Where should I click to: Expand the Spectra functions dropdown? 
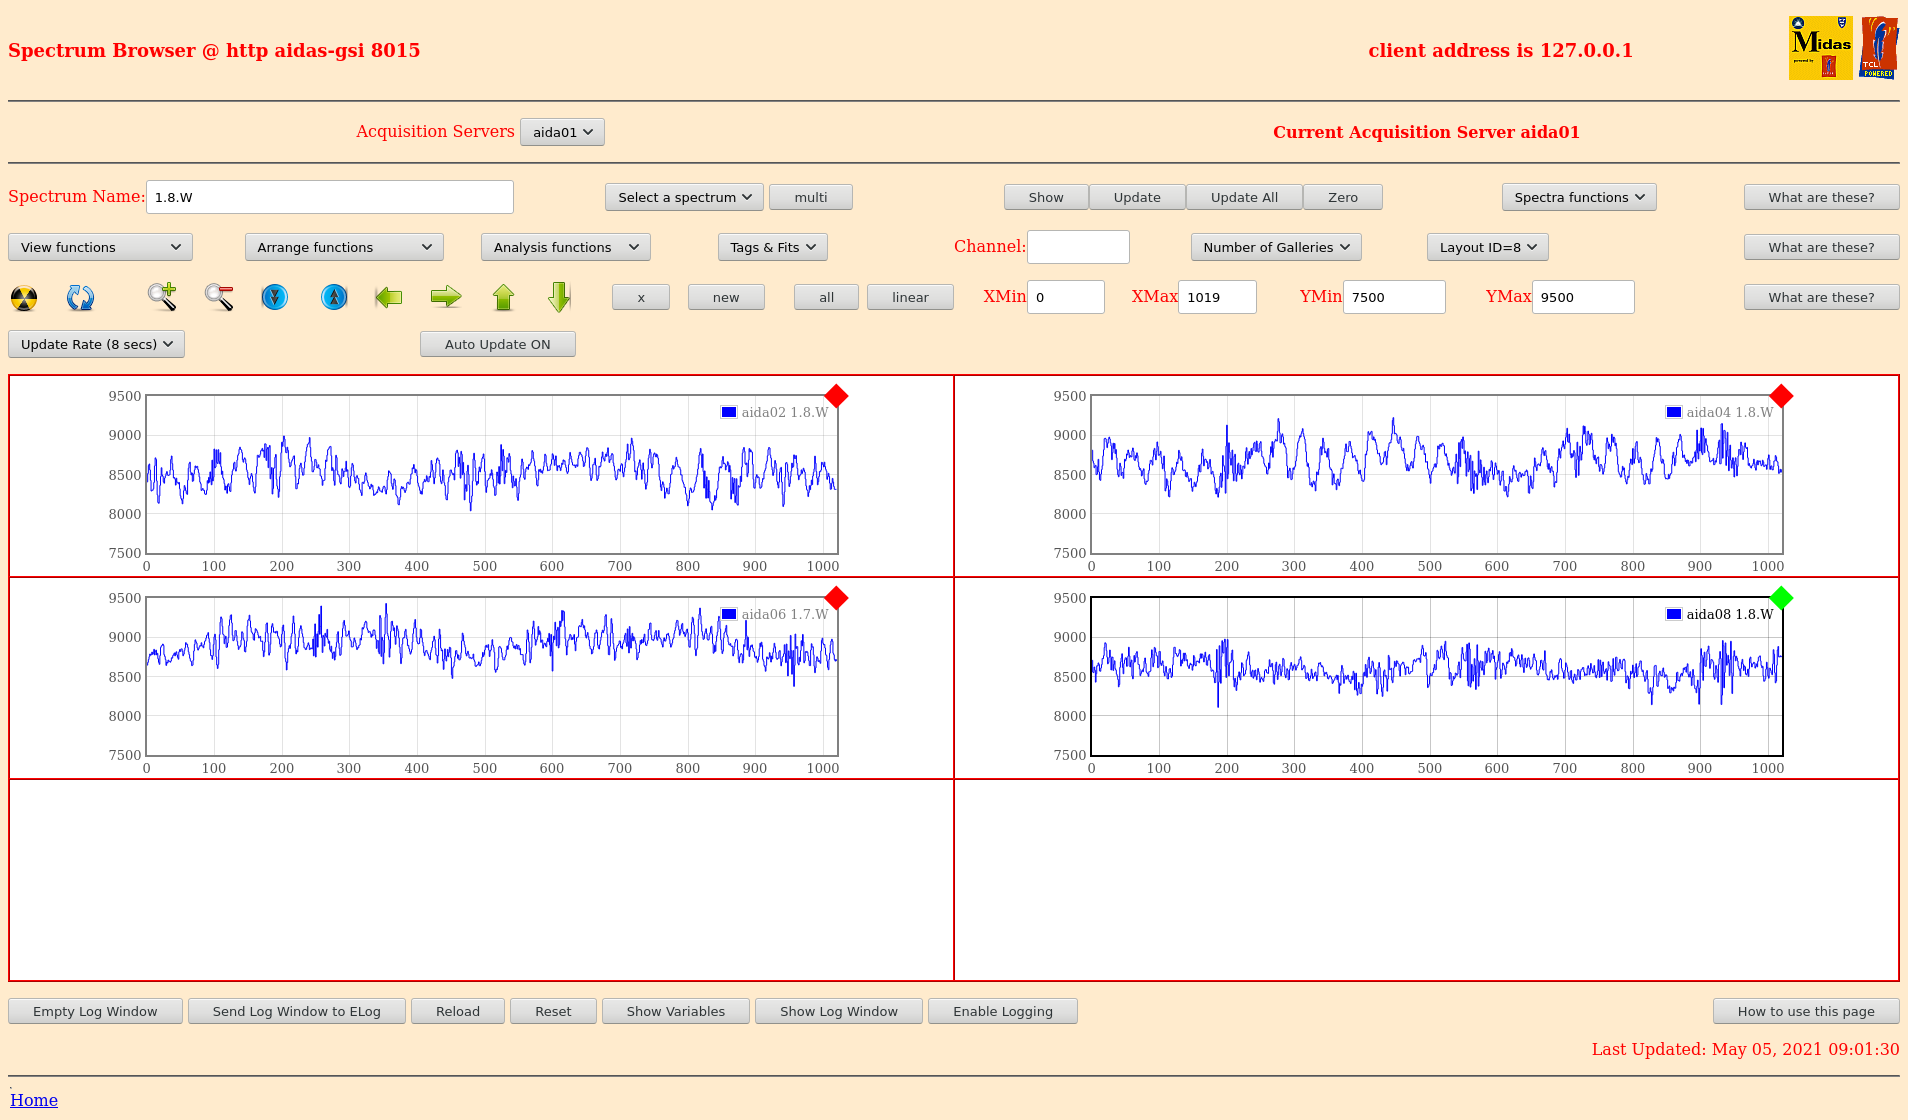[x=1579, y=197]
